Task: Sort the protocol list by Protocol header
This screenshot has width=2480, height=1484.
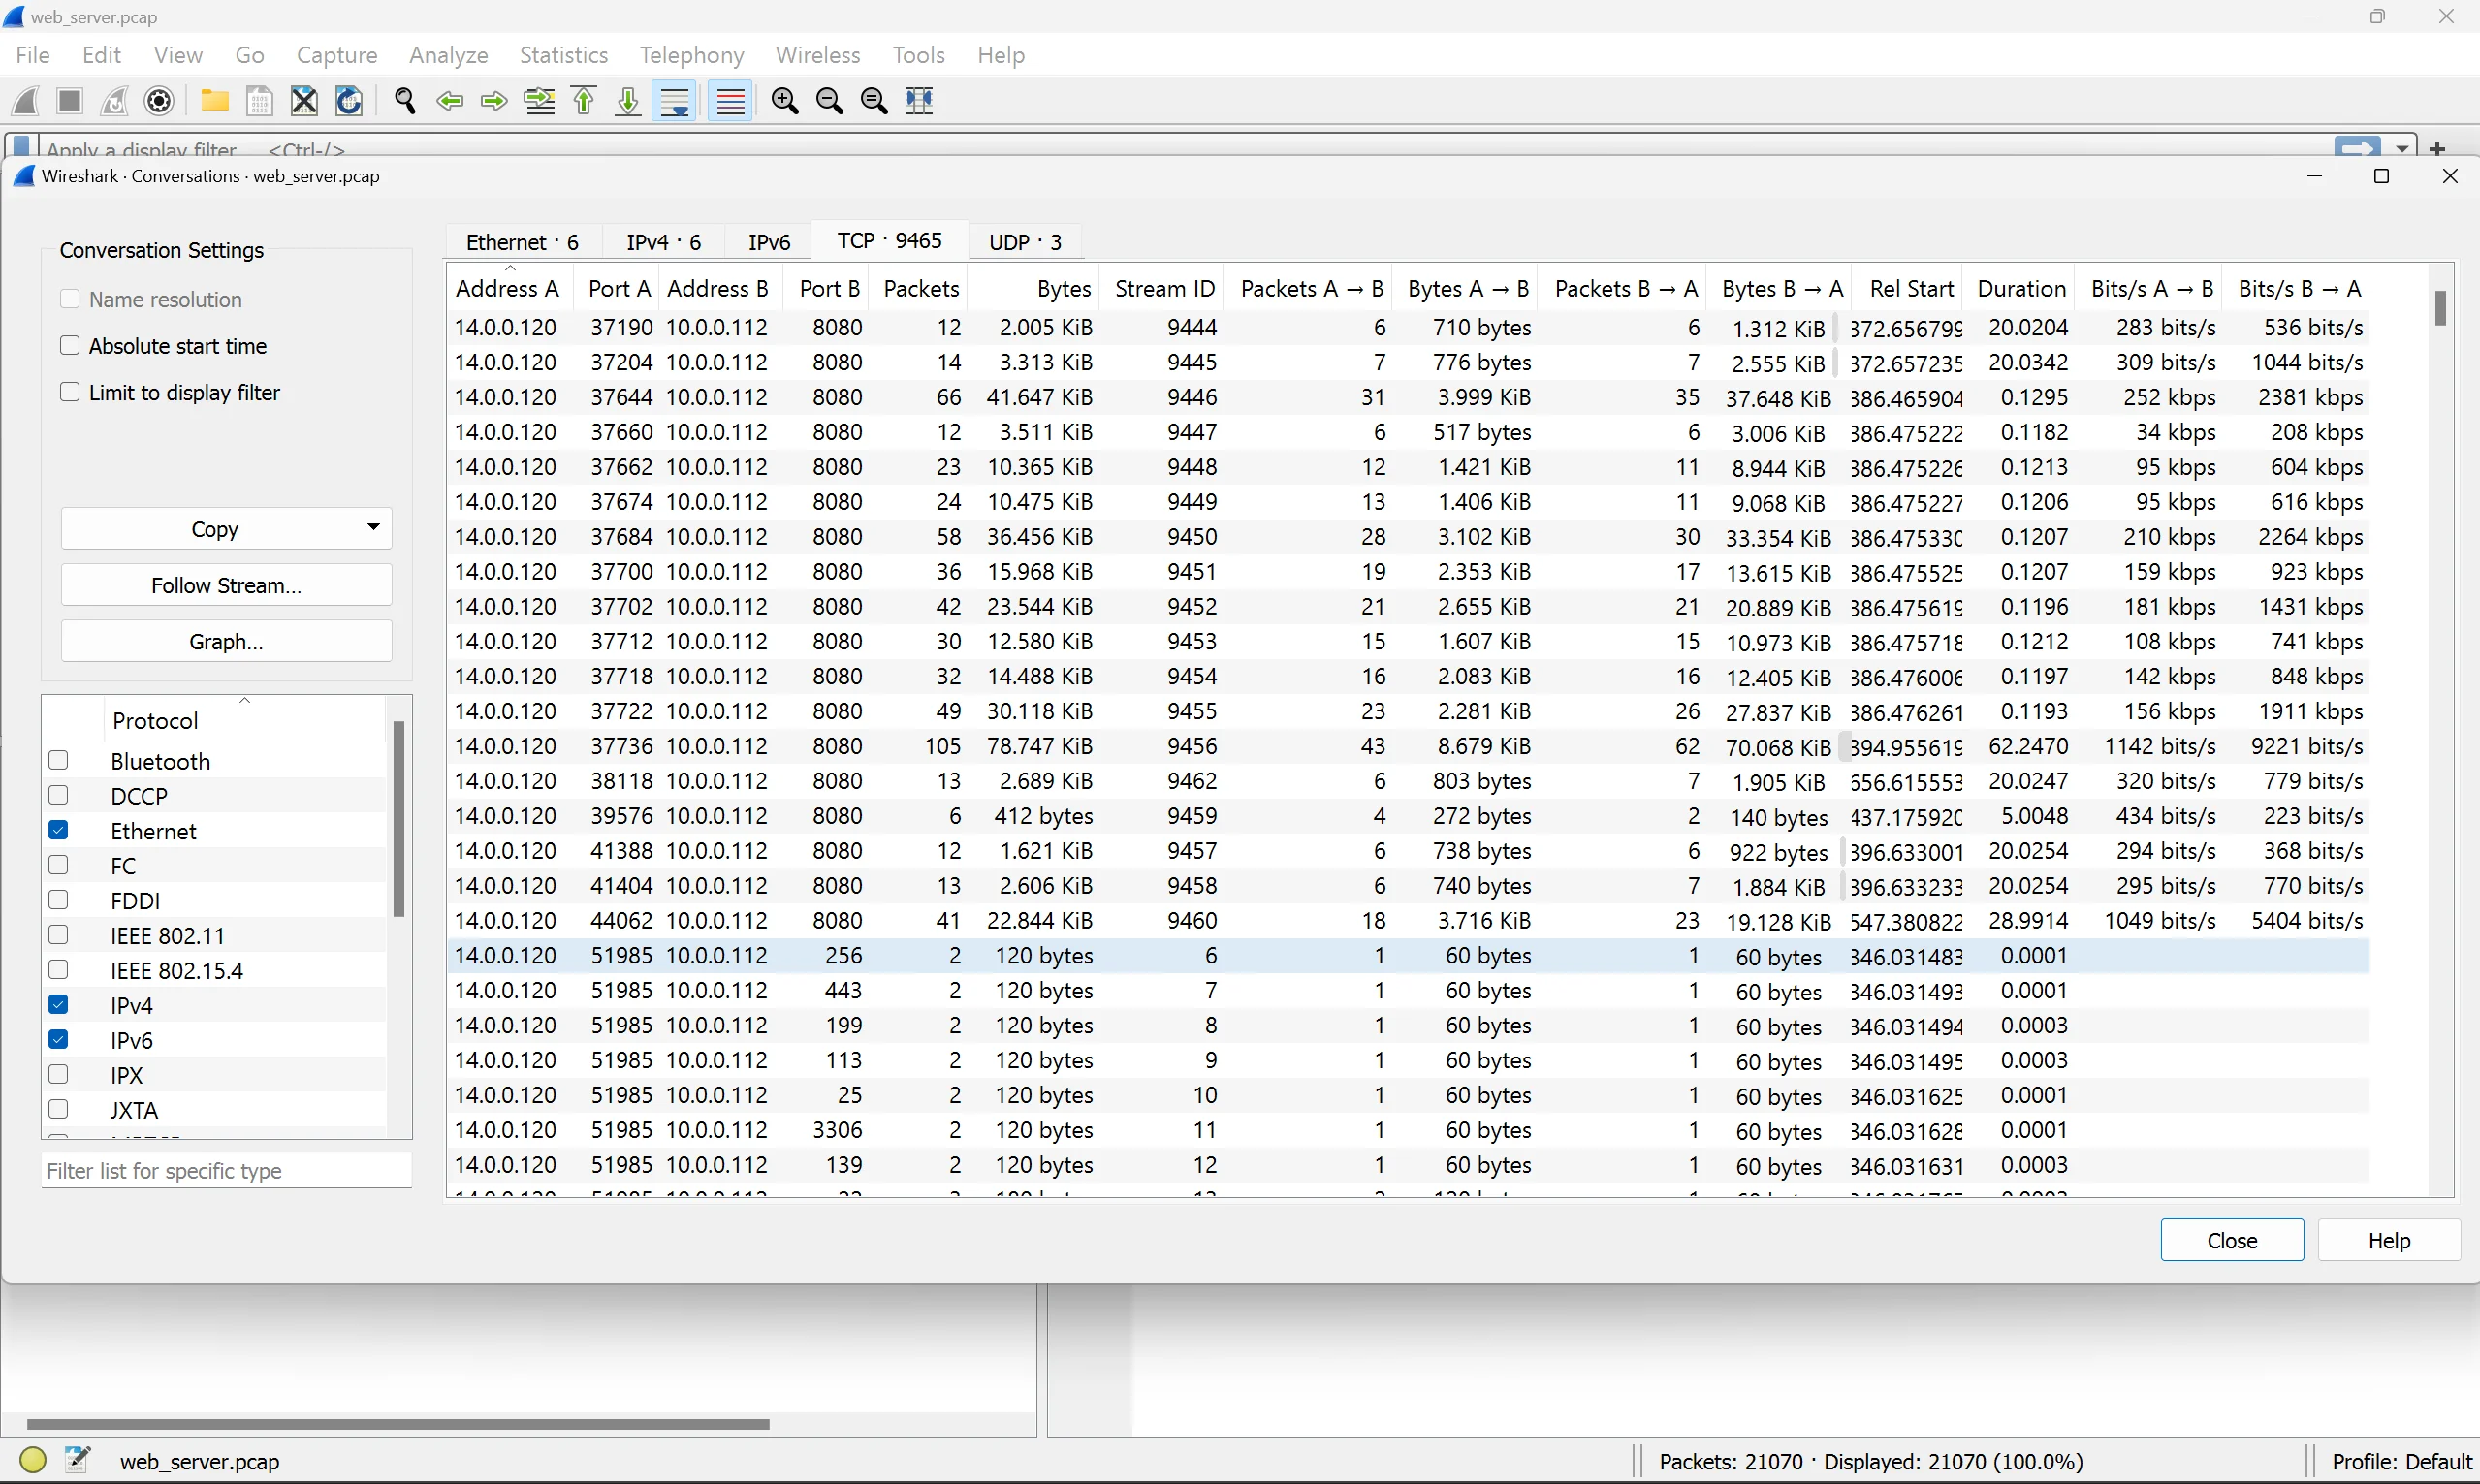Action: (244, 719)
